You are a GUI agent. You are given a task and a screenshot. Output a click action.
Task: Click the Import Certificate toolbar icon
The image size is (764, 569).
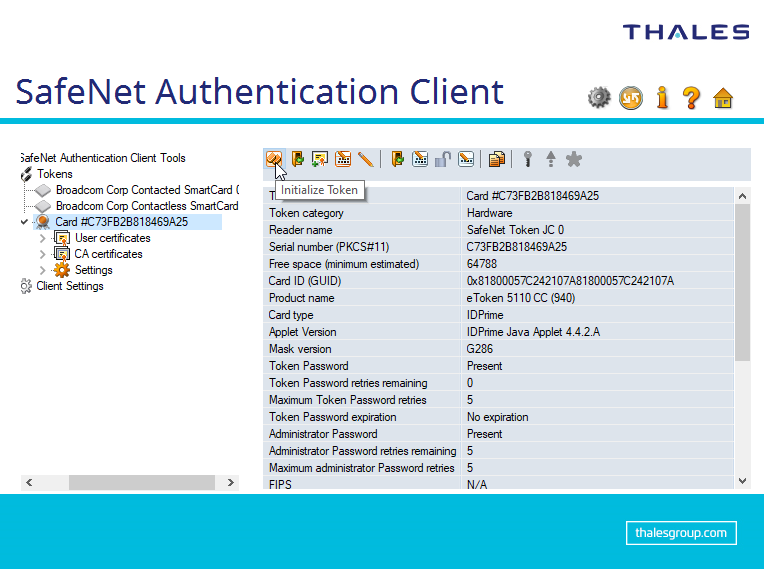pos(320,159)
